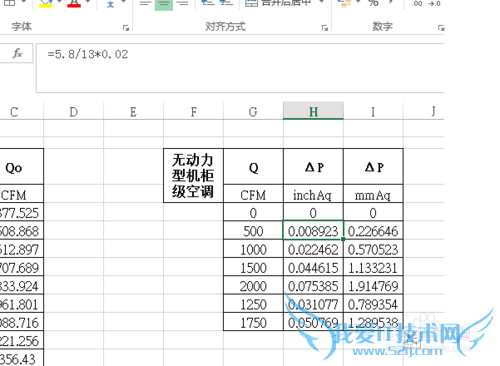Select the cell containing 500

[x=253, y=230]
